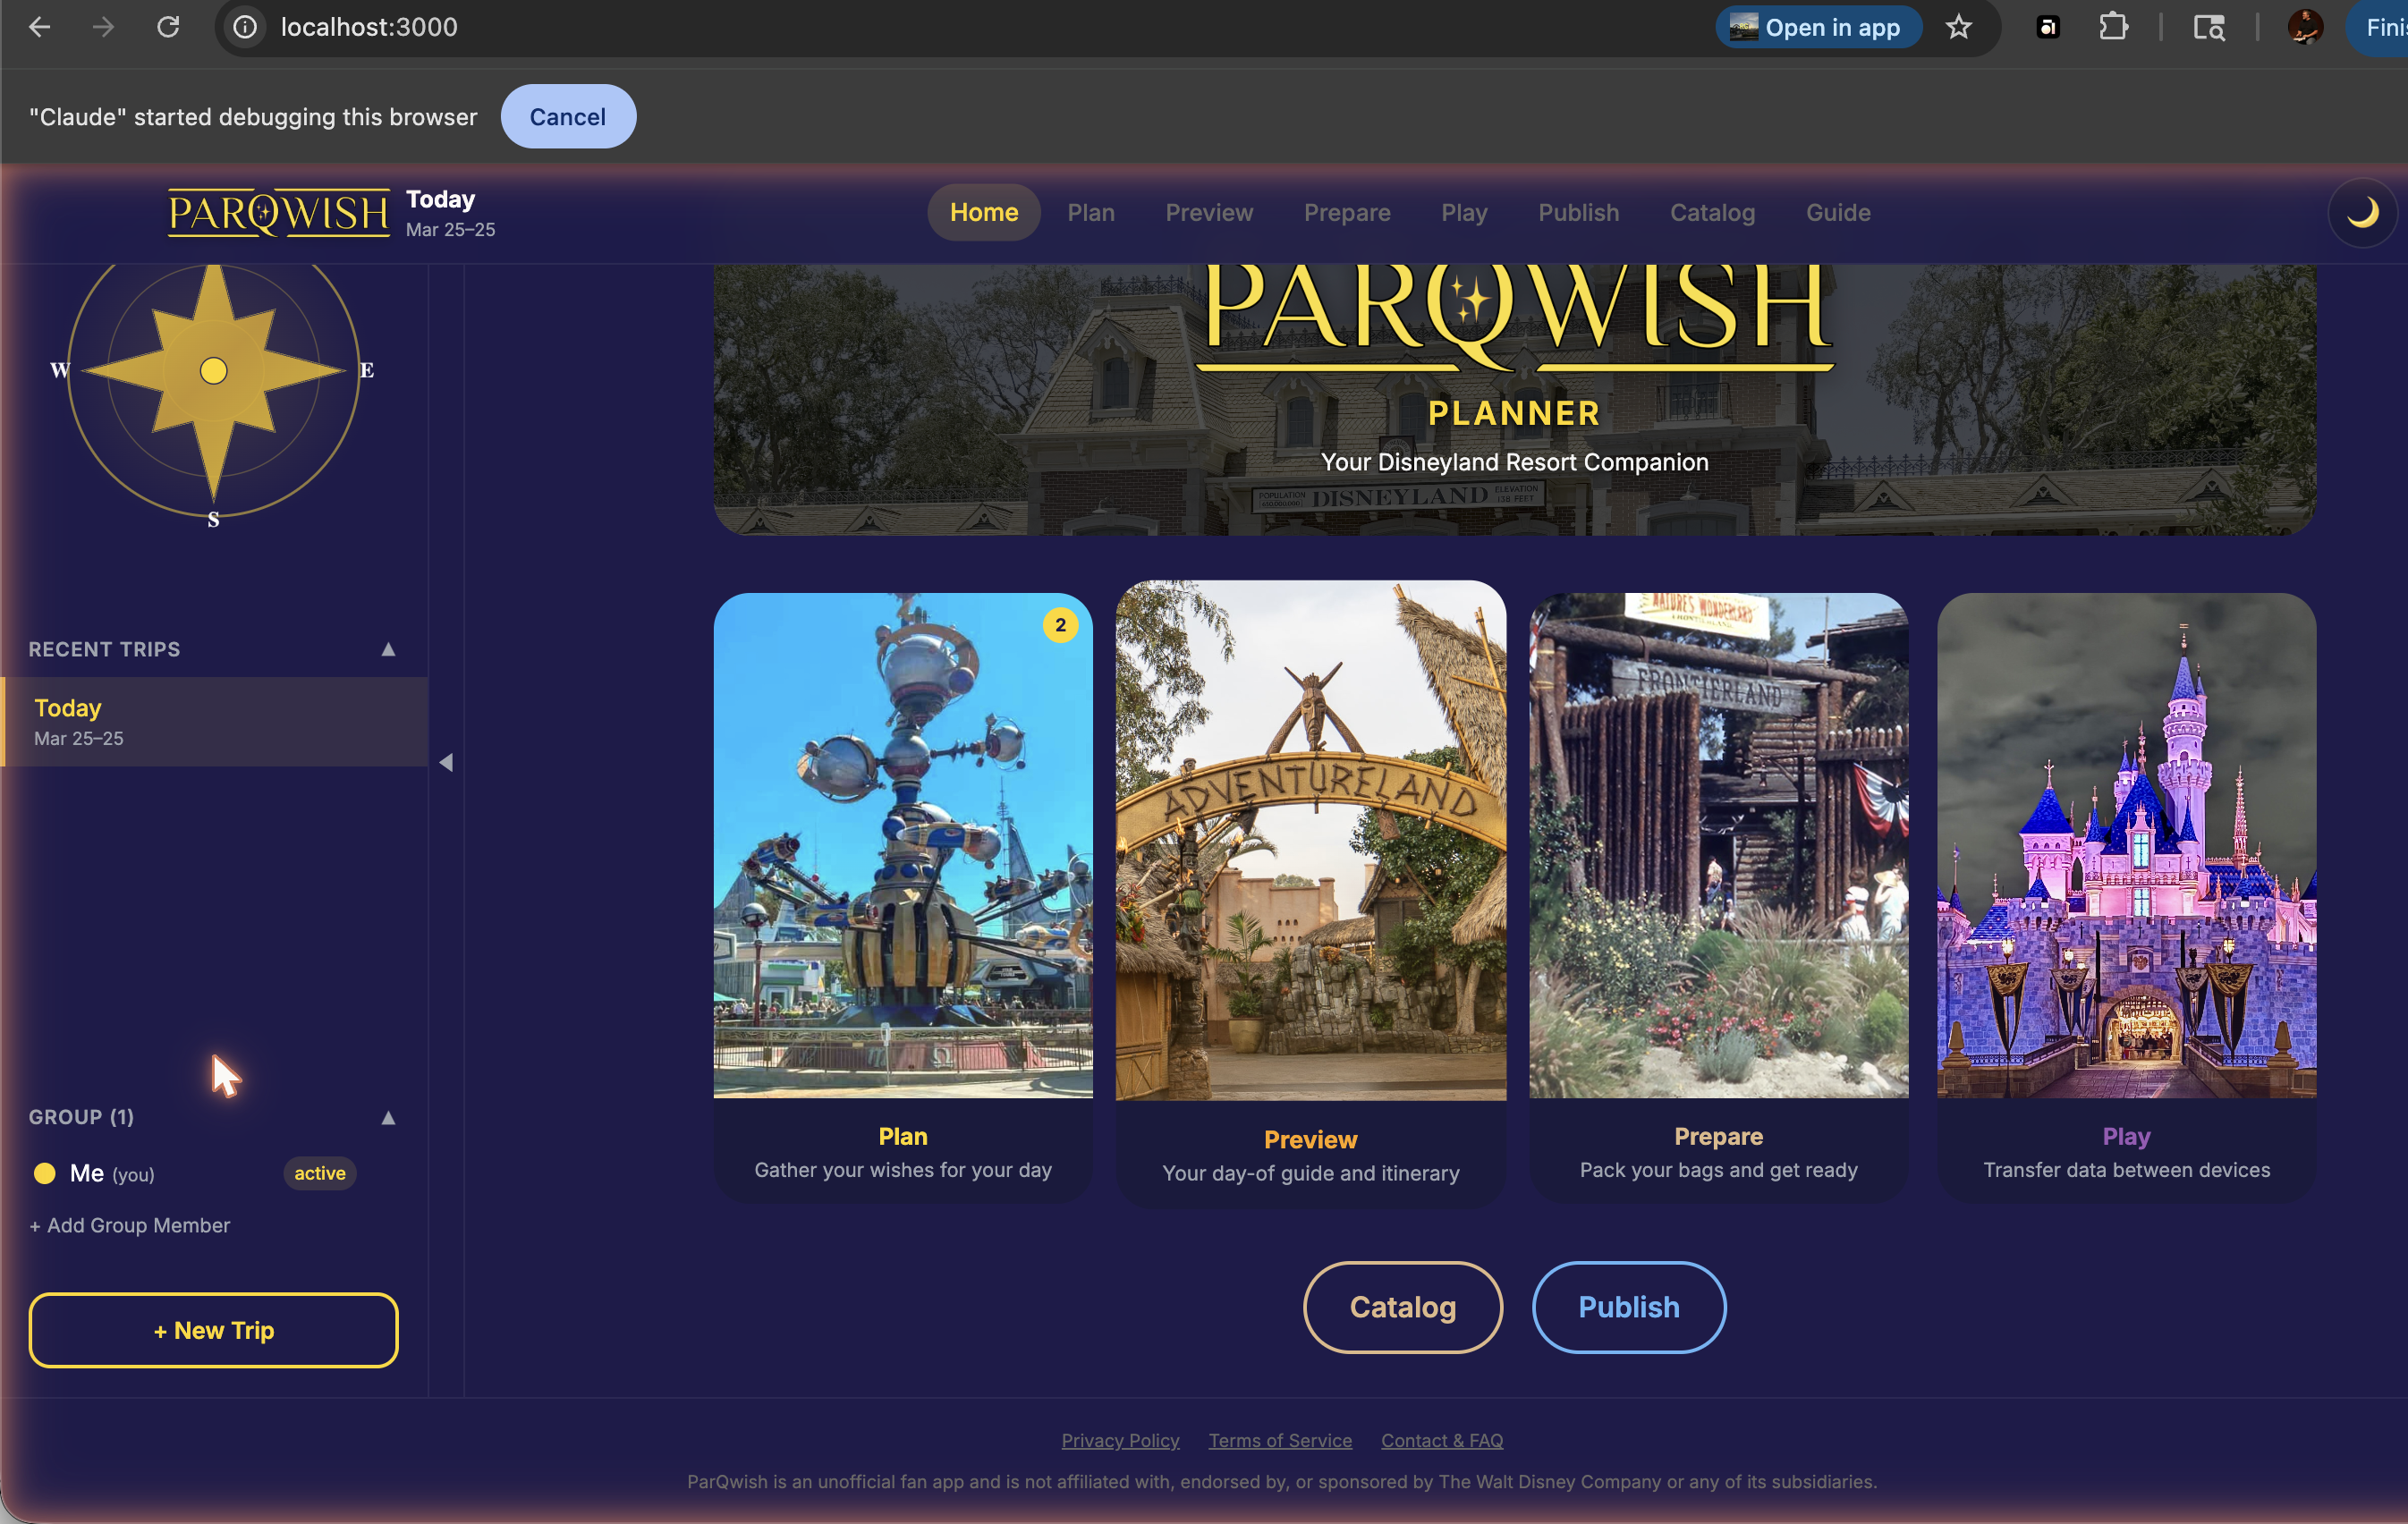
Task: Open the Terms of Service link
Action: tap(1280, 1441)
